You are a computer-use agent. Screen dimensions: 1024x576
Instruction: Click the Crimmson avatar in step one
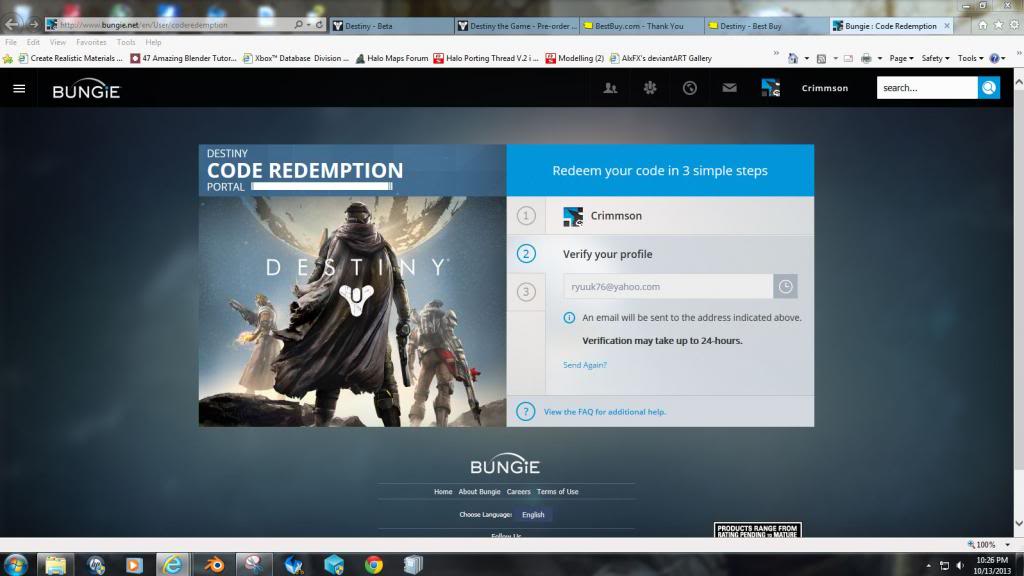[x=573, y=216]
